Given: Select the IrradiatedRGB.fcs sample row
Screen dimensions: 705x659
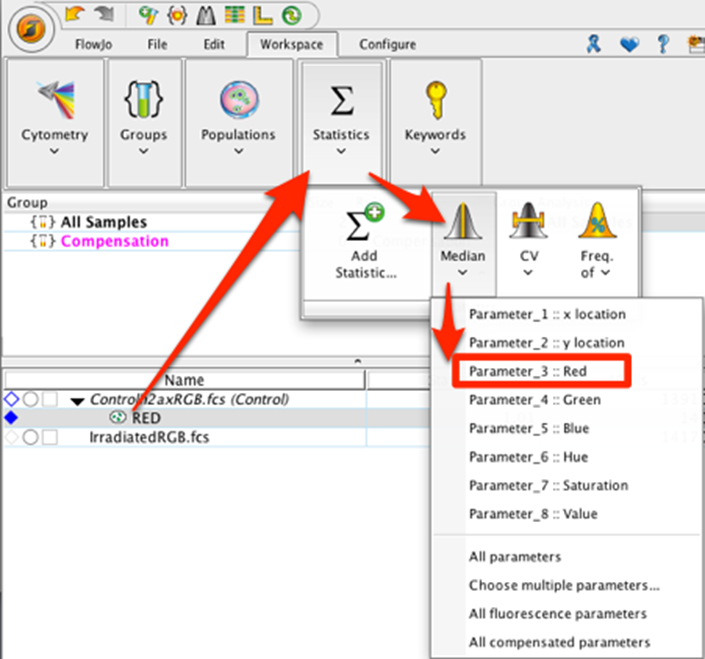Looking at the screenshot, I should click(x=149, y=437).
